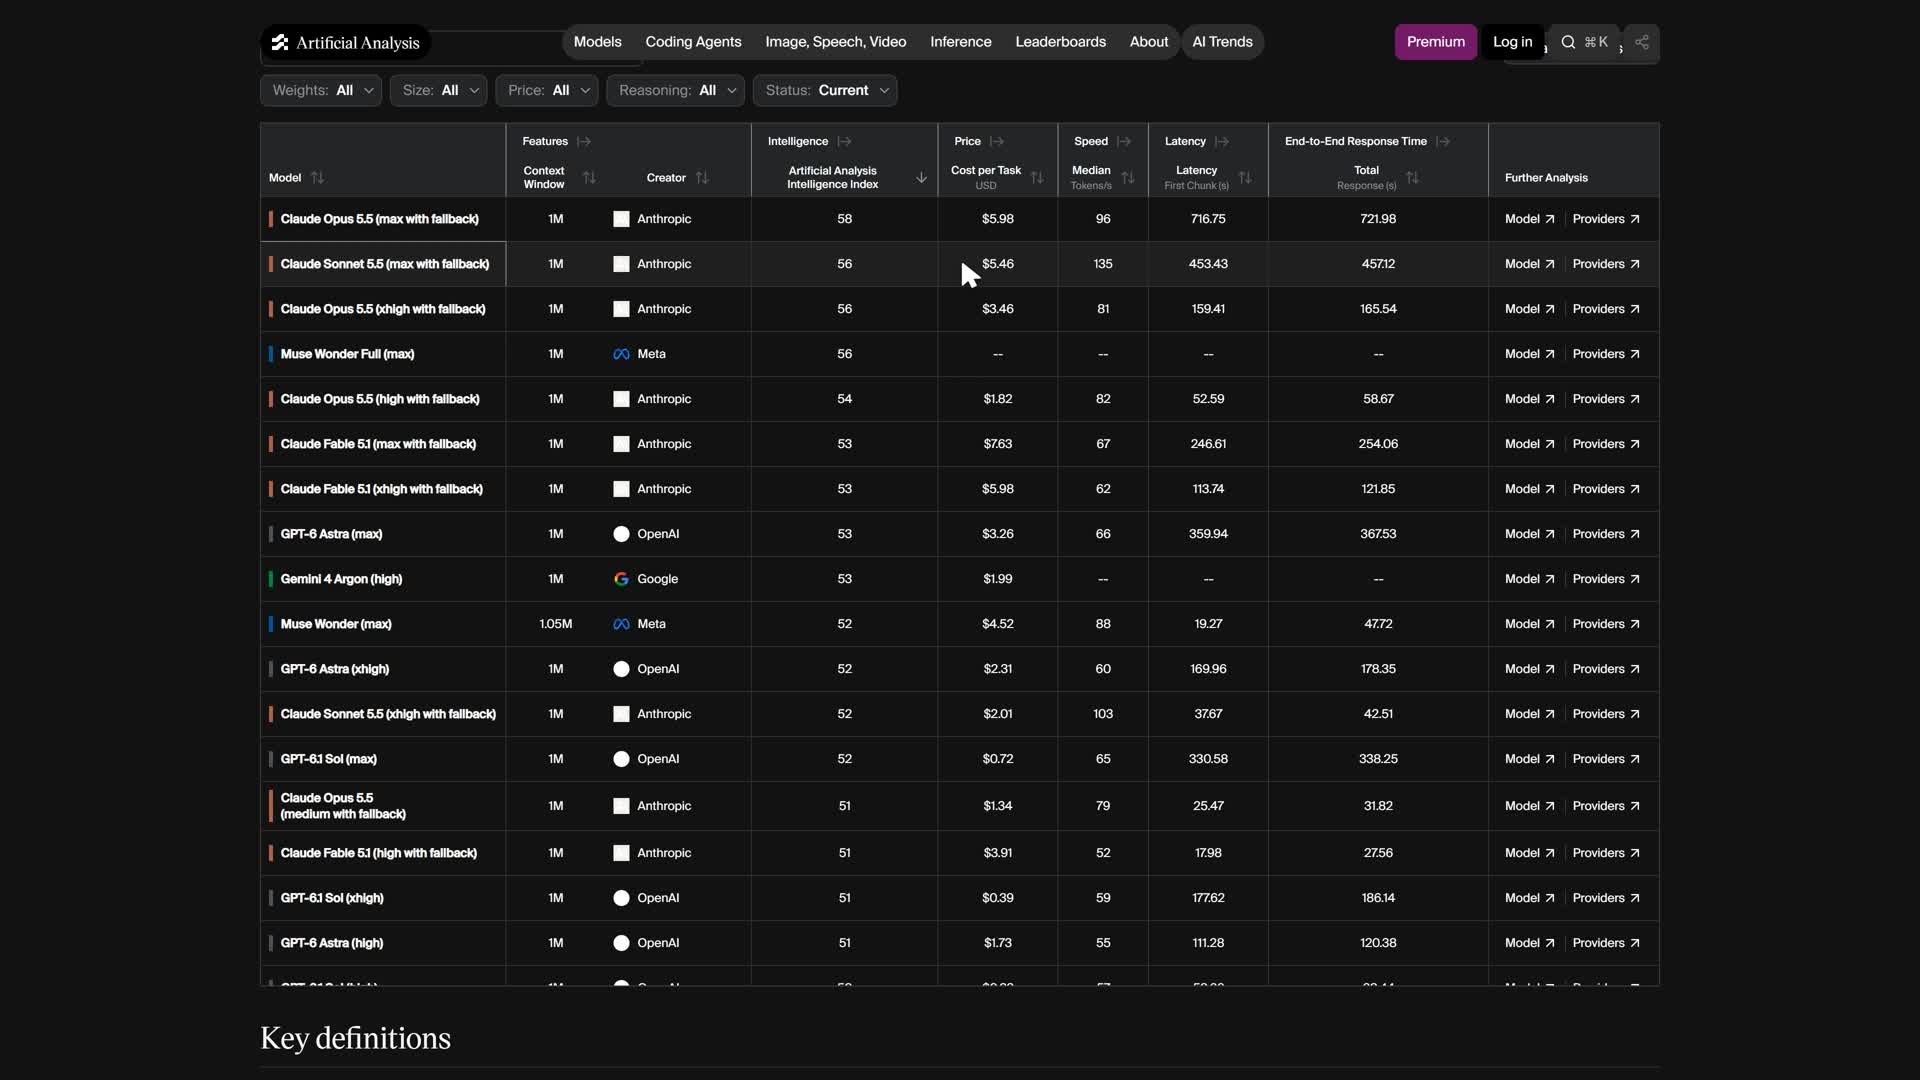Screen dimensions: 1920x1080
Task: Open Providers link for Gemini 4 Argon (high)
Action: coord(1605,579)
